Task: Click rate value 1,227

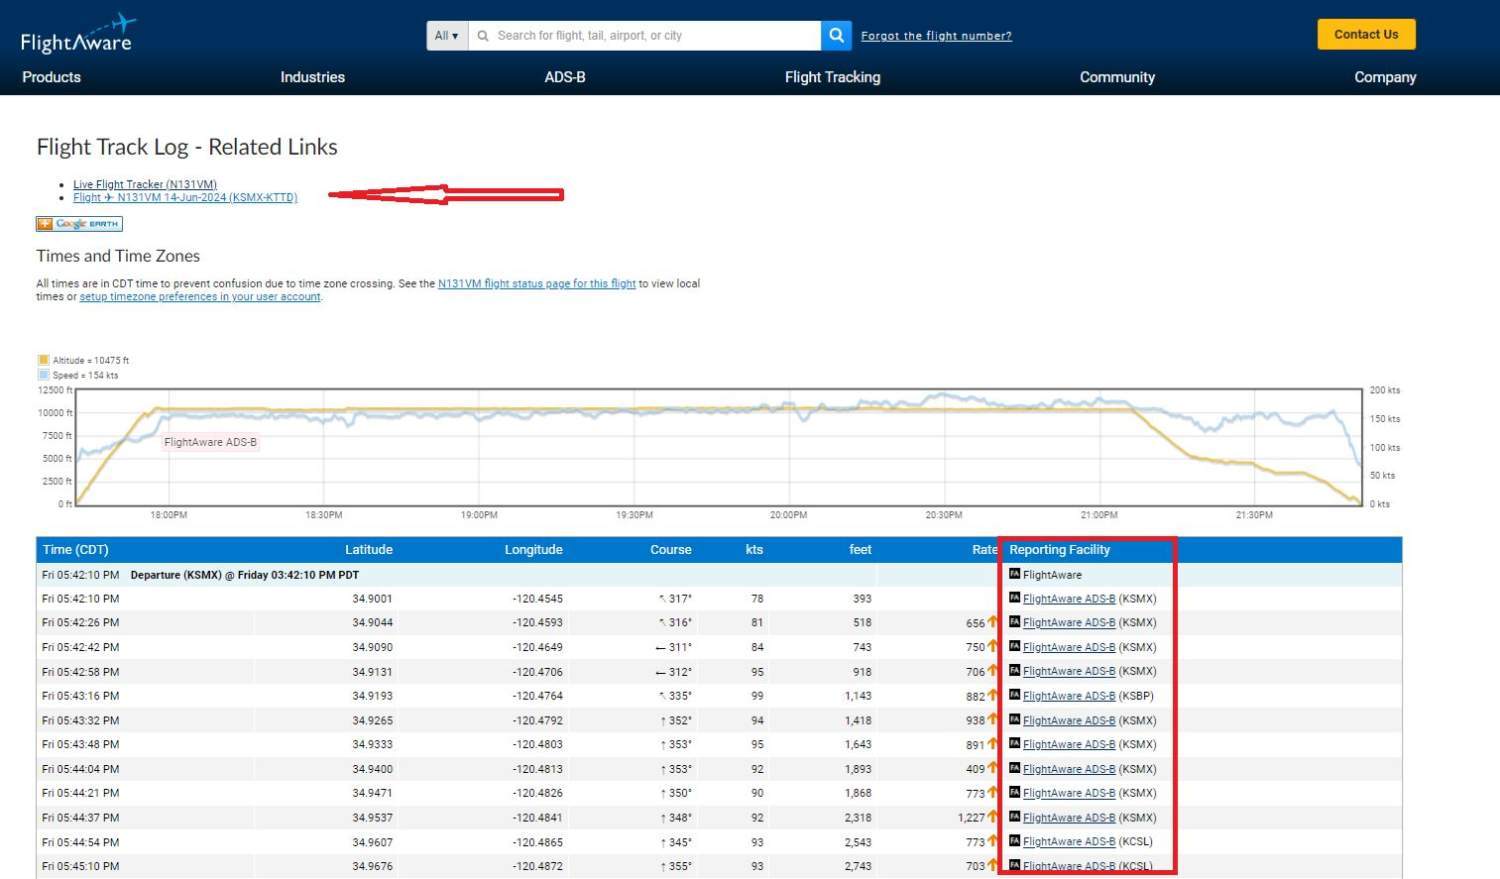Action: [971, 818]
